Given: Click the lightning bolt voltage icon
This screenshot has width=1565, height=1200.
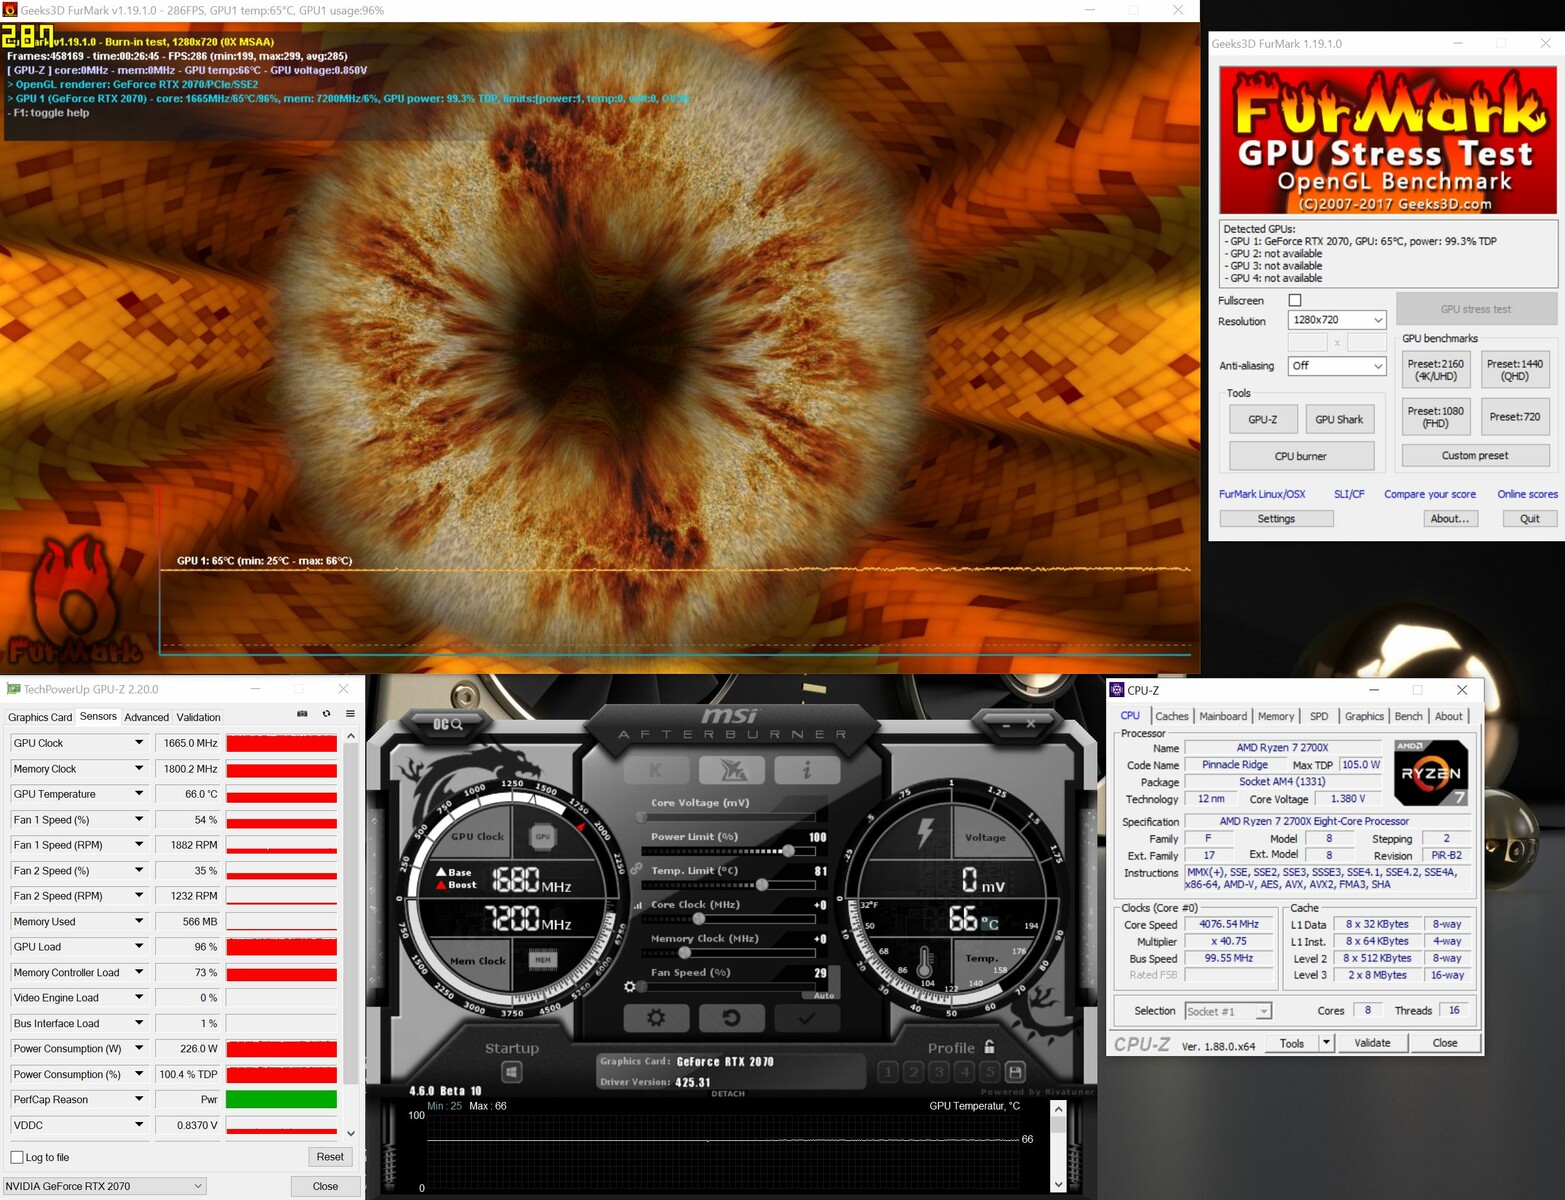Looking at the screenshot, I should point(926,832).
